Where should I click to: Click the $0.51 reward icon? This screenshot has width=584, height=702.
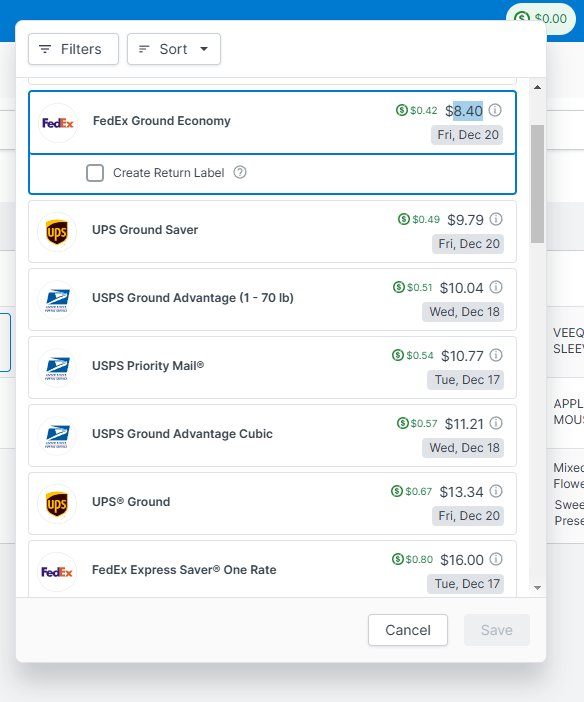click(399, 287)
